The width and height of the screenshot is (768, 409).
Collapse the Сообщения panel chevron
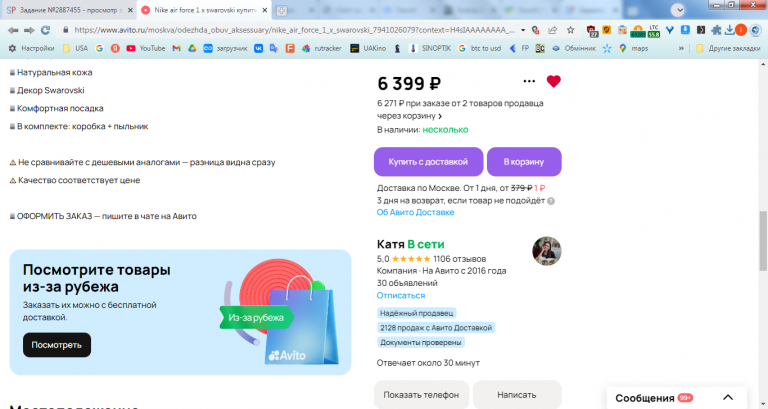[728, 397]
